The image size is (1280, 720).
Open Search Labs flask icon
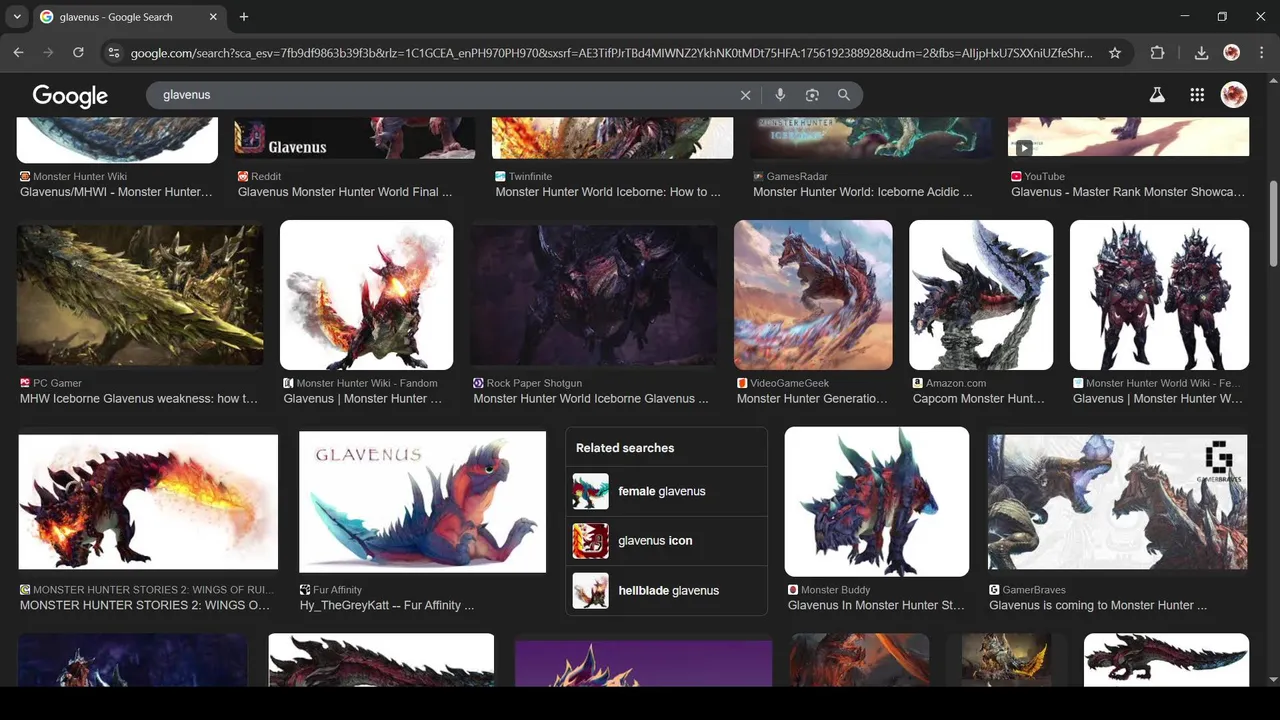(1157, 95)
